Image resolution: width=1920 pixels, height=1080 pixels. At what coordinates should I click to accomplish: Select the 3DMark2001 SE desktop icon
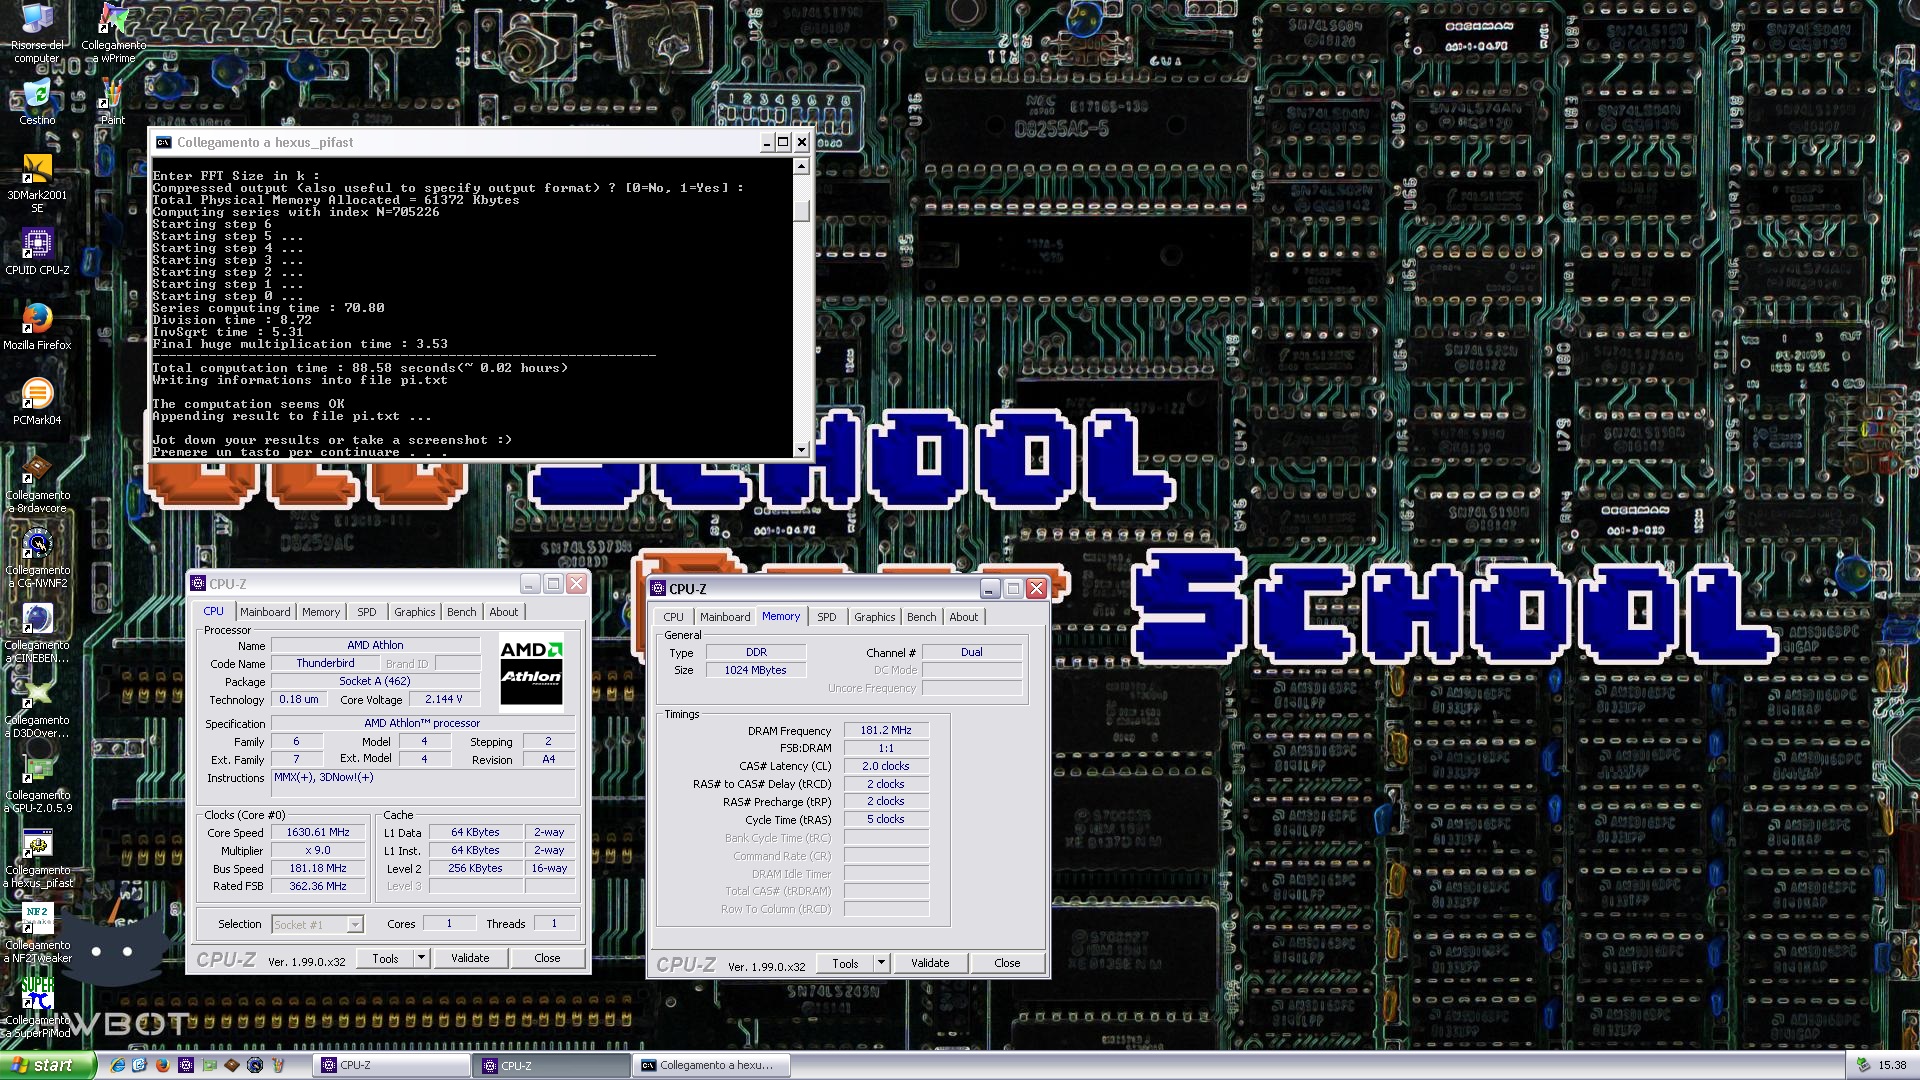37,184
